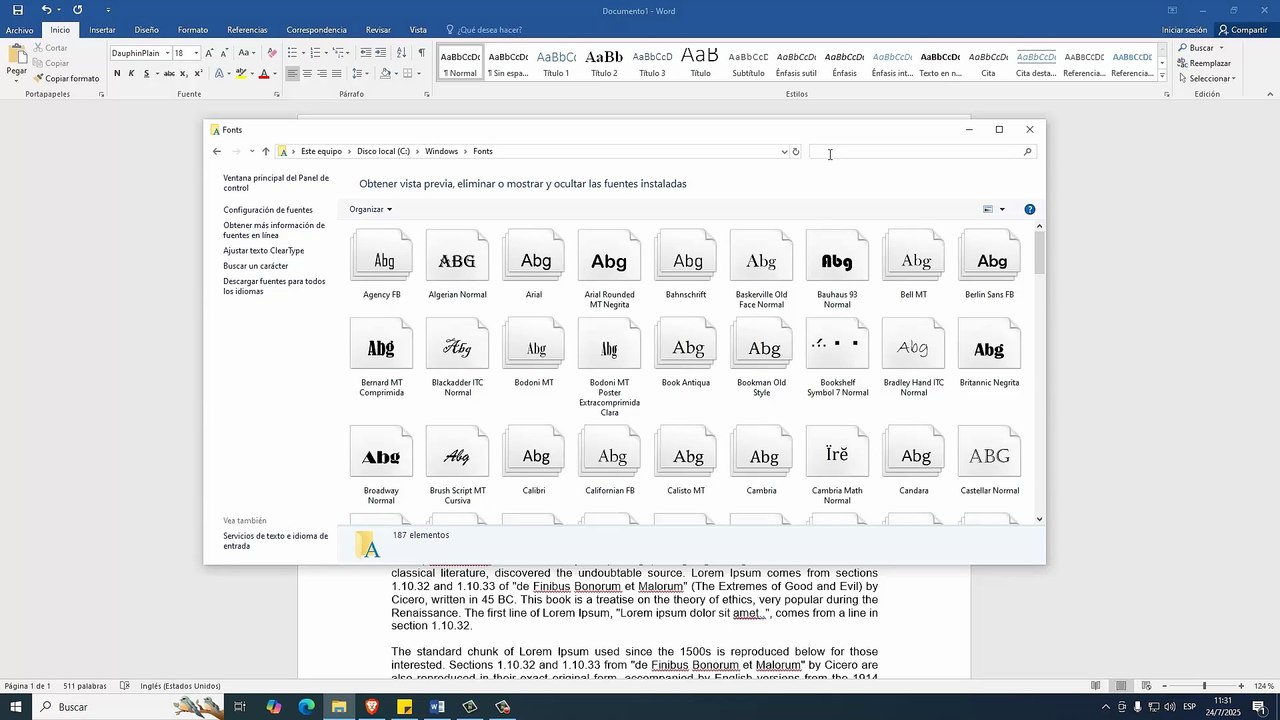Toggle justified text alignment

coord(337,73)
